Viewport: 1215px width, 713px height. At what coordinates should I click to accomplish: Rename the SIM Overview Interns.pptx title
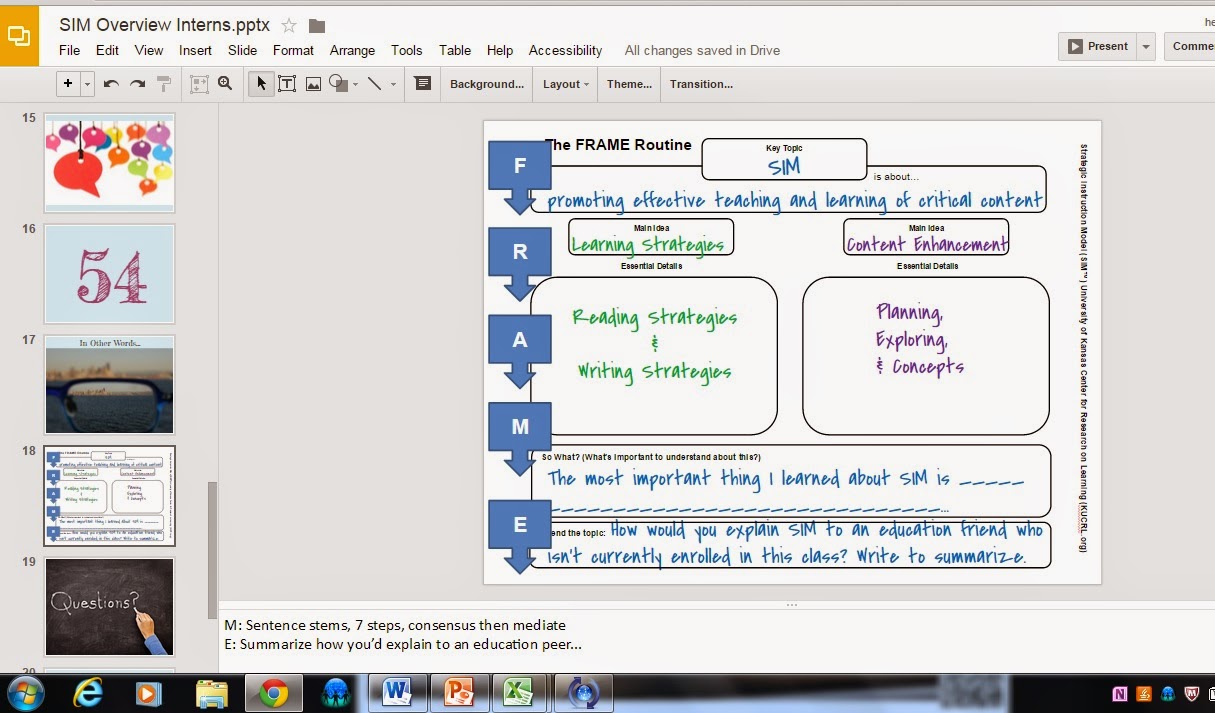[164, 25]
